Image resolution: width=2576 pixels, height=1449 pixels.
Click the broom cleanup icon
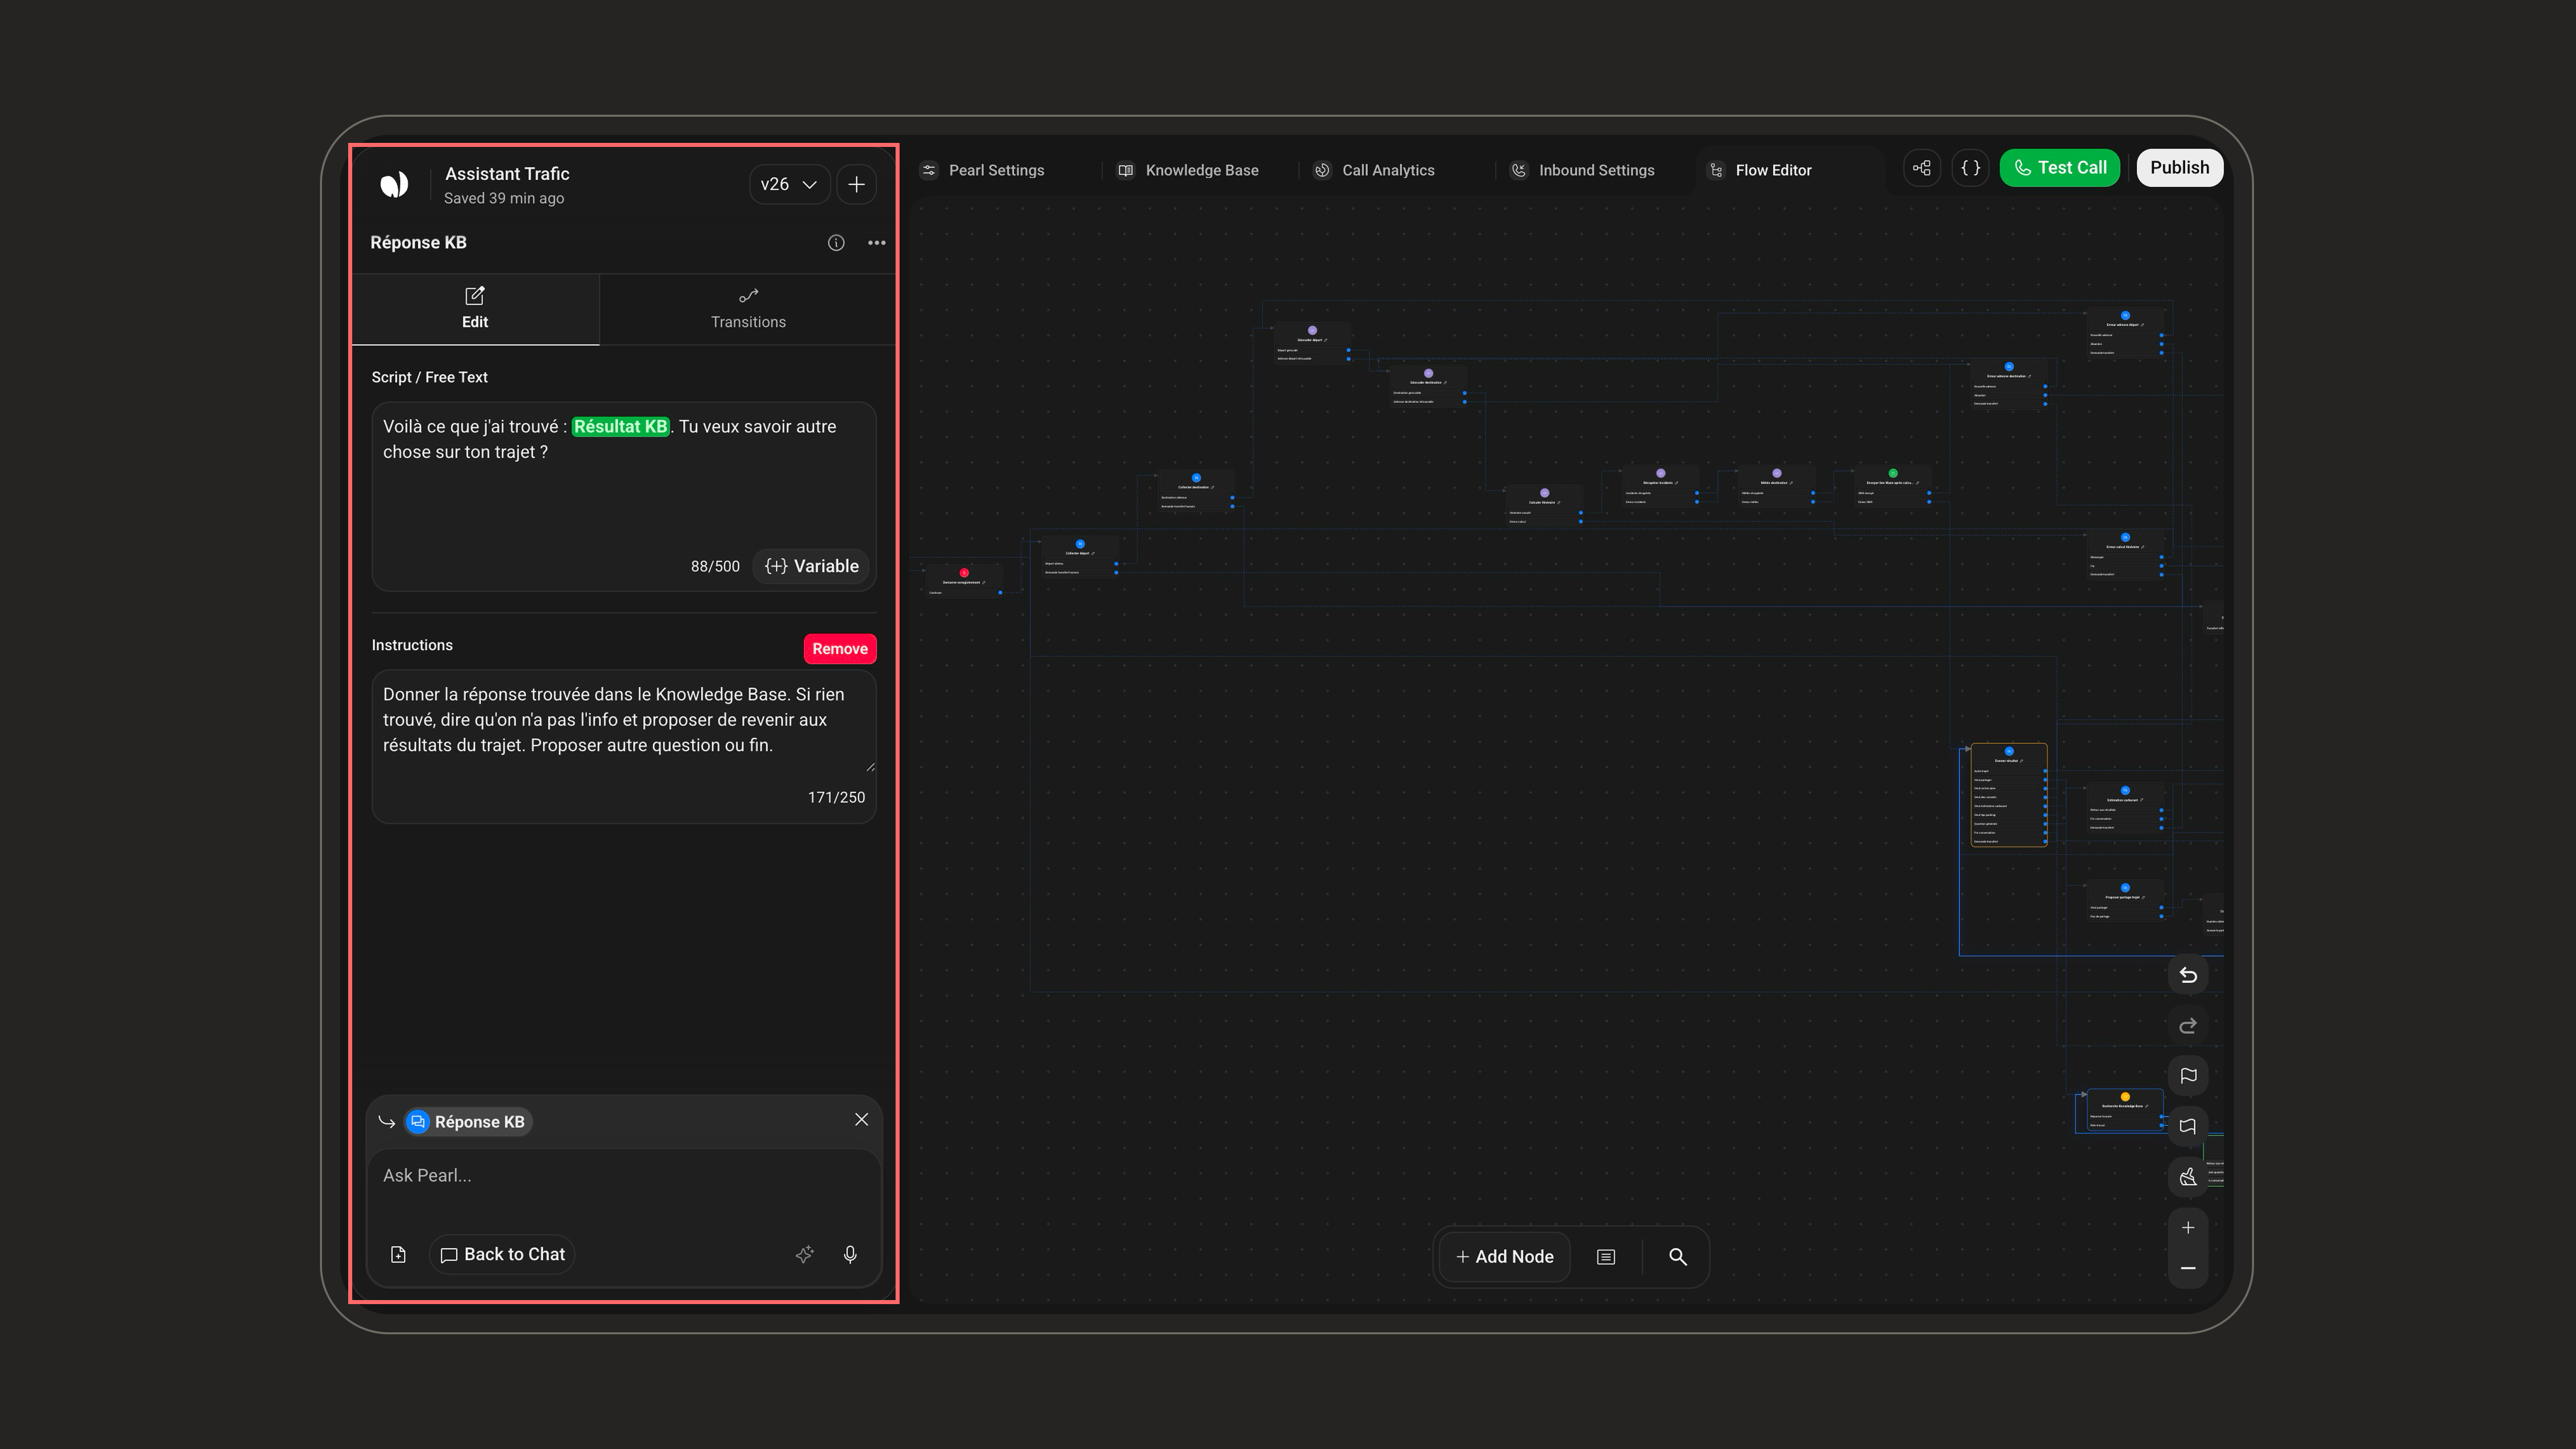pyautogui.click(x=2188, y=1177)
